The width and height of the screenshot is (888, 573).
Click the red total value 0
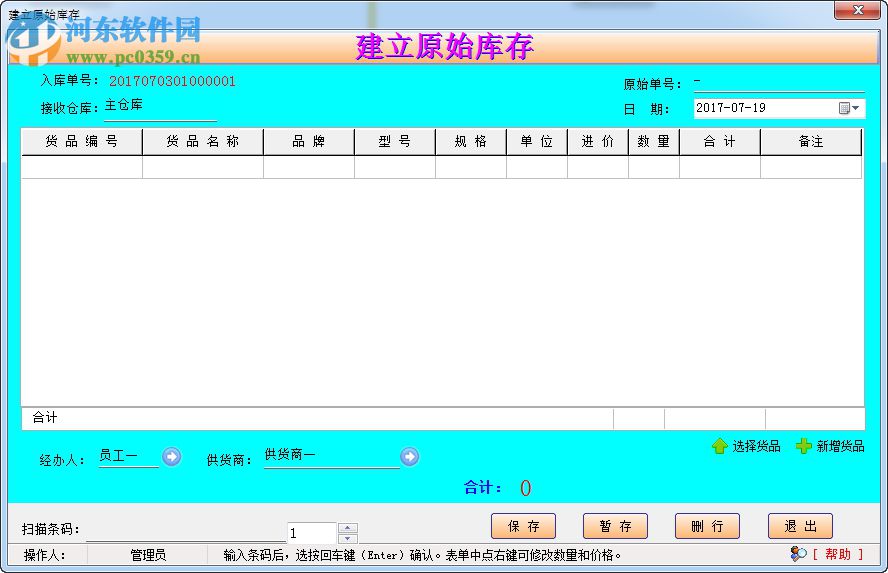pyautogui.click(x=526, y=488)
